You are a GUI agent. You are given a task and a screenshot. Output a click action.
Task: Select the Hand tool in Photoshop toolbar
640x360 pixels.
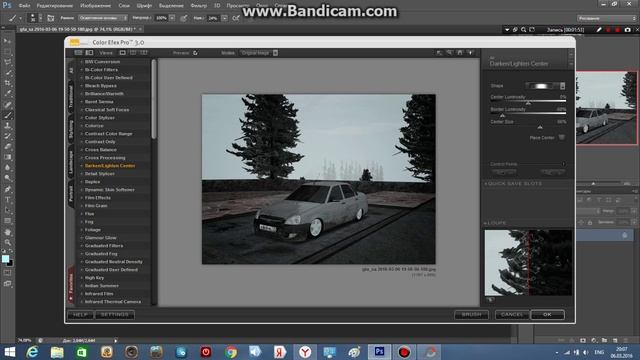(7, 232)
